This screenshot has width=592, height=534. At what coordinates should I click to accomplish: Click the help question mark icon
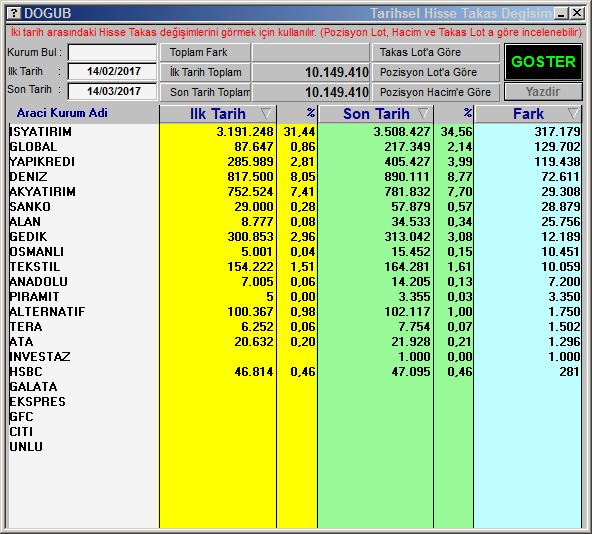[14, 13]
